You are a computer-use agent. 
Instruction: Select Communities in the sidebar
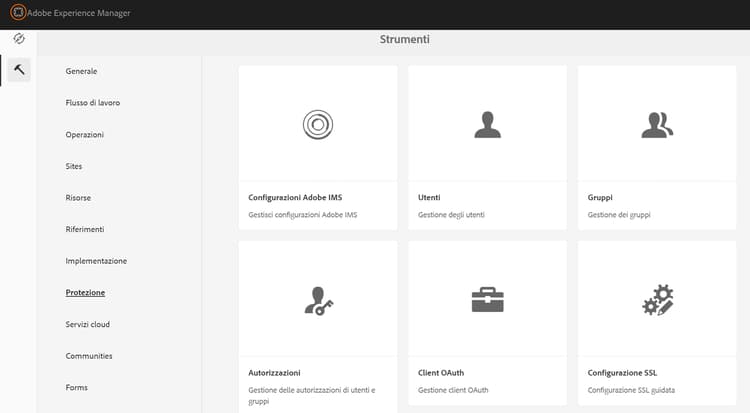click(x=89, y=356)
